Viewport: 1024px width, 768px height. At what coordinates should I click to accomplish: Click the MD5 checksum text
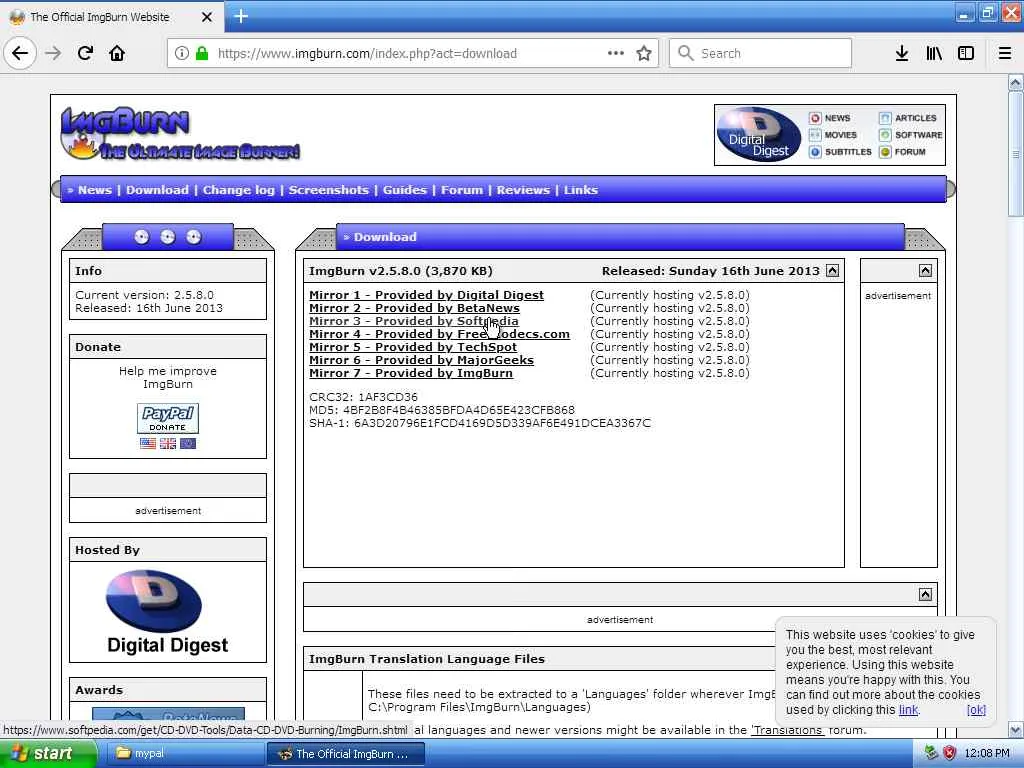(x=441, y=410)
